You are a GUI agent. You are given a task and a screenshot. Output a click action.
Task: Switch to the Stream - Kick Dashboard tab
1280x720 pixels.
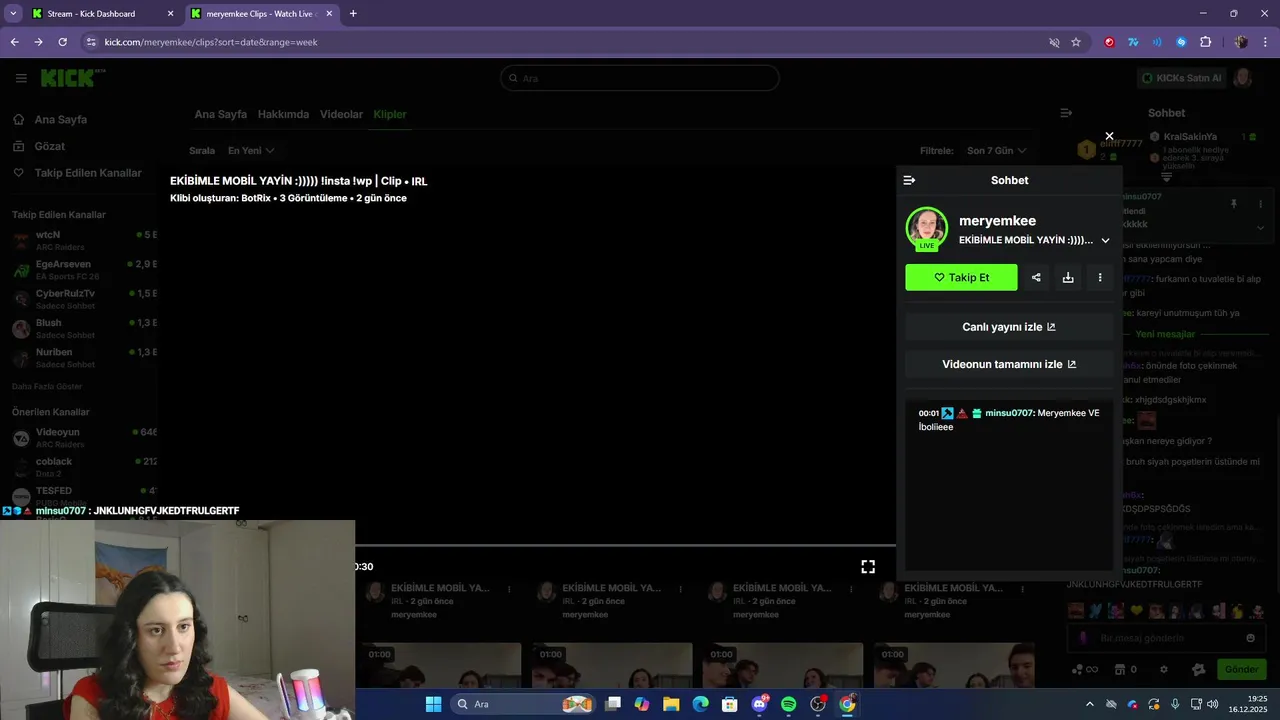[x=92, y=14]
